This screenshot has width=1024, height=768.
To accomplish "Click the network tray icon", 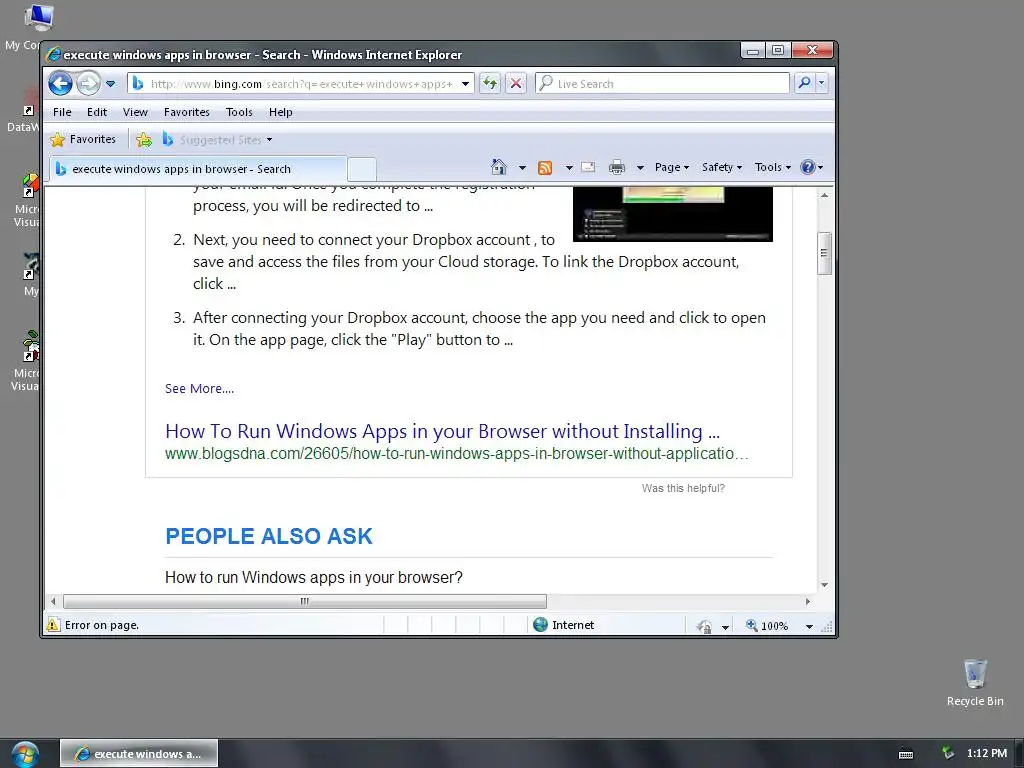I will point(948,753).
